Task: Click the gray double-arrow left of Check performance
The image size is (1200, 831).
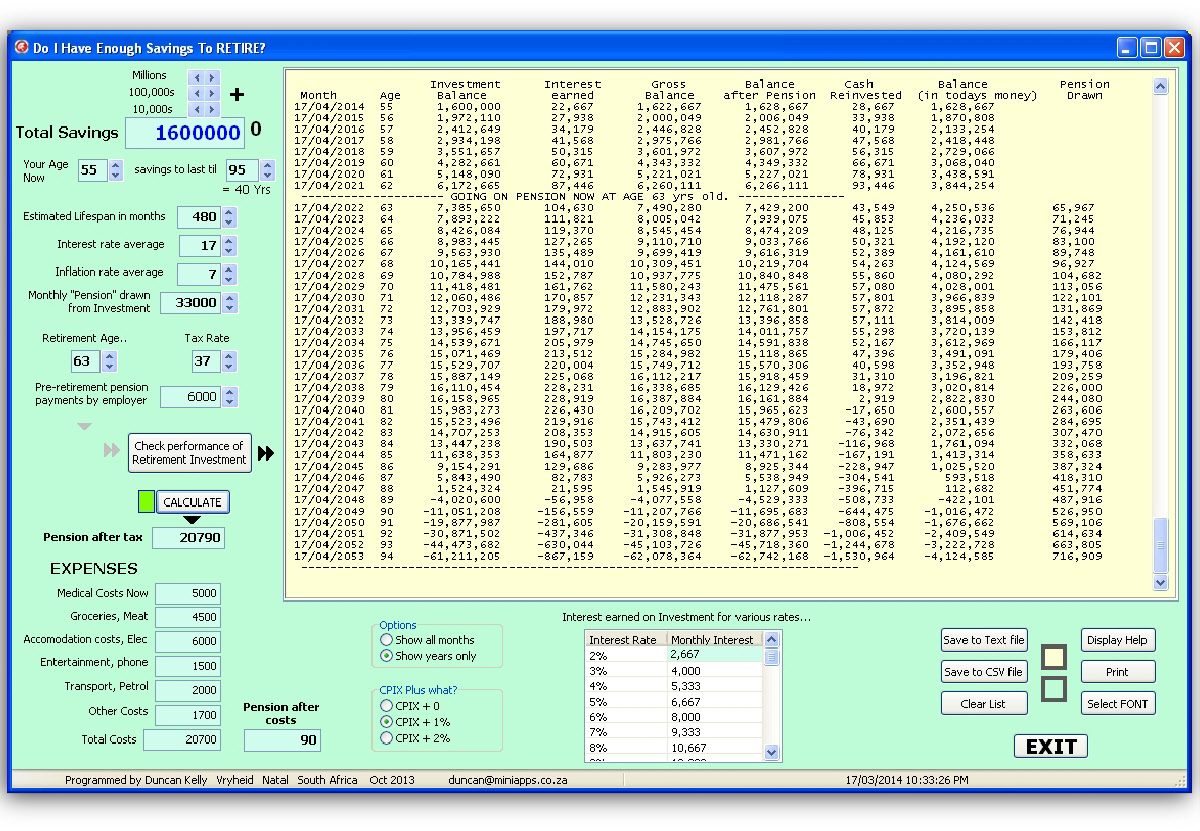Action: point(111,451)
